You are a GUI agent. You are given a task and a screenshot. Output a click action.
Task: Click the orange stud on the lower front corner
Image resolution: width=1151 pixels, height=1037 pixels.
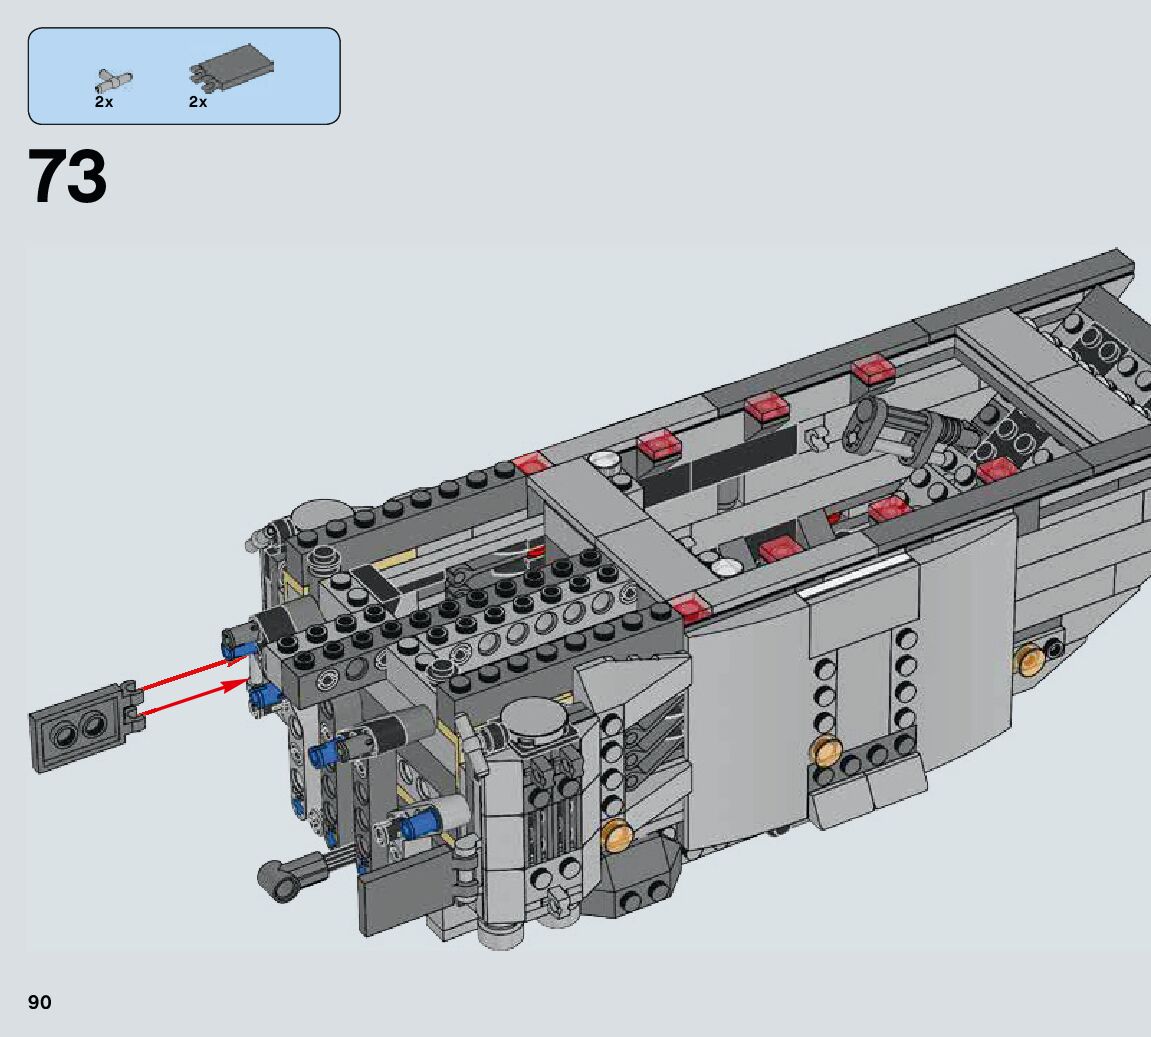click(x=618, y=831)
